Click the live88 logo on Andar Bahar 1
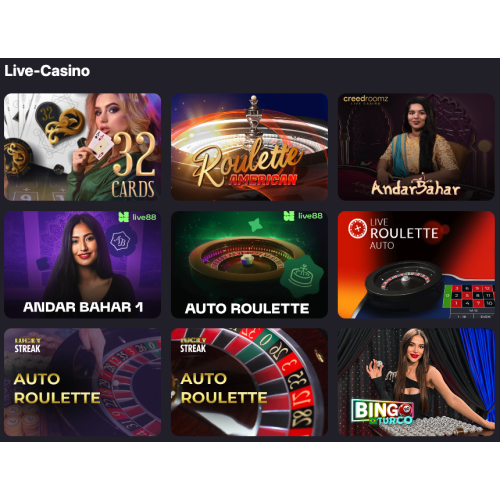500x500 pixels. pos(137,217)
